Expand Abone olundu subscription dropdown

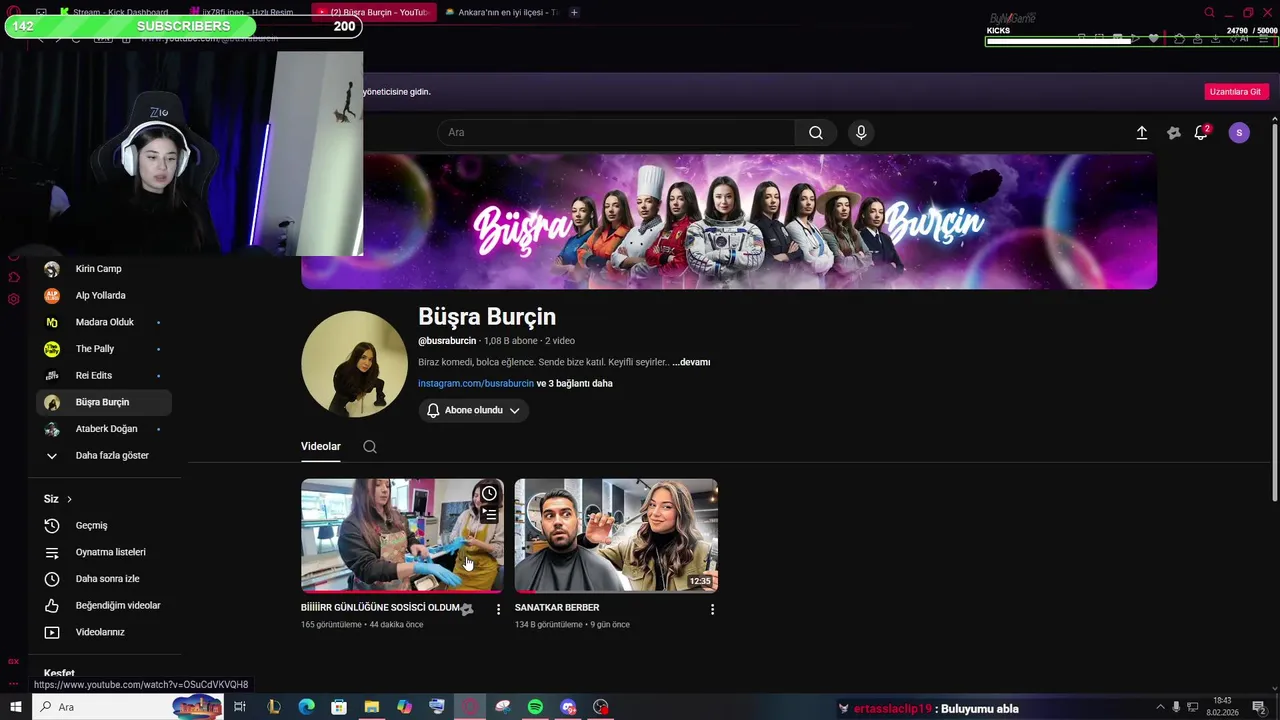tap(474, 410)
